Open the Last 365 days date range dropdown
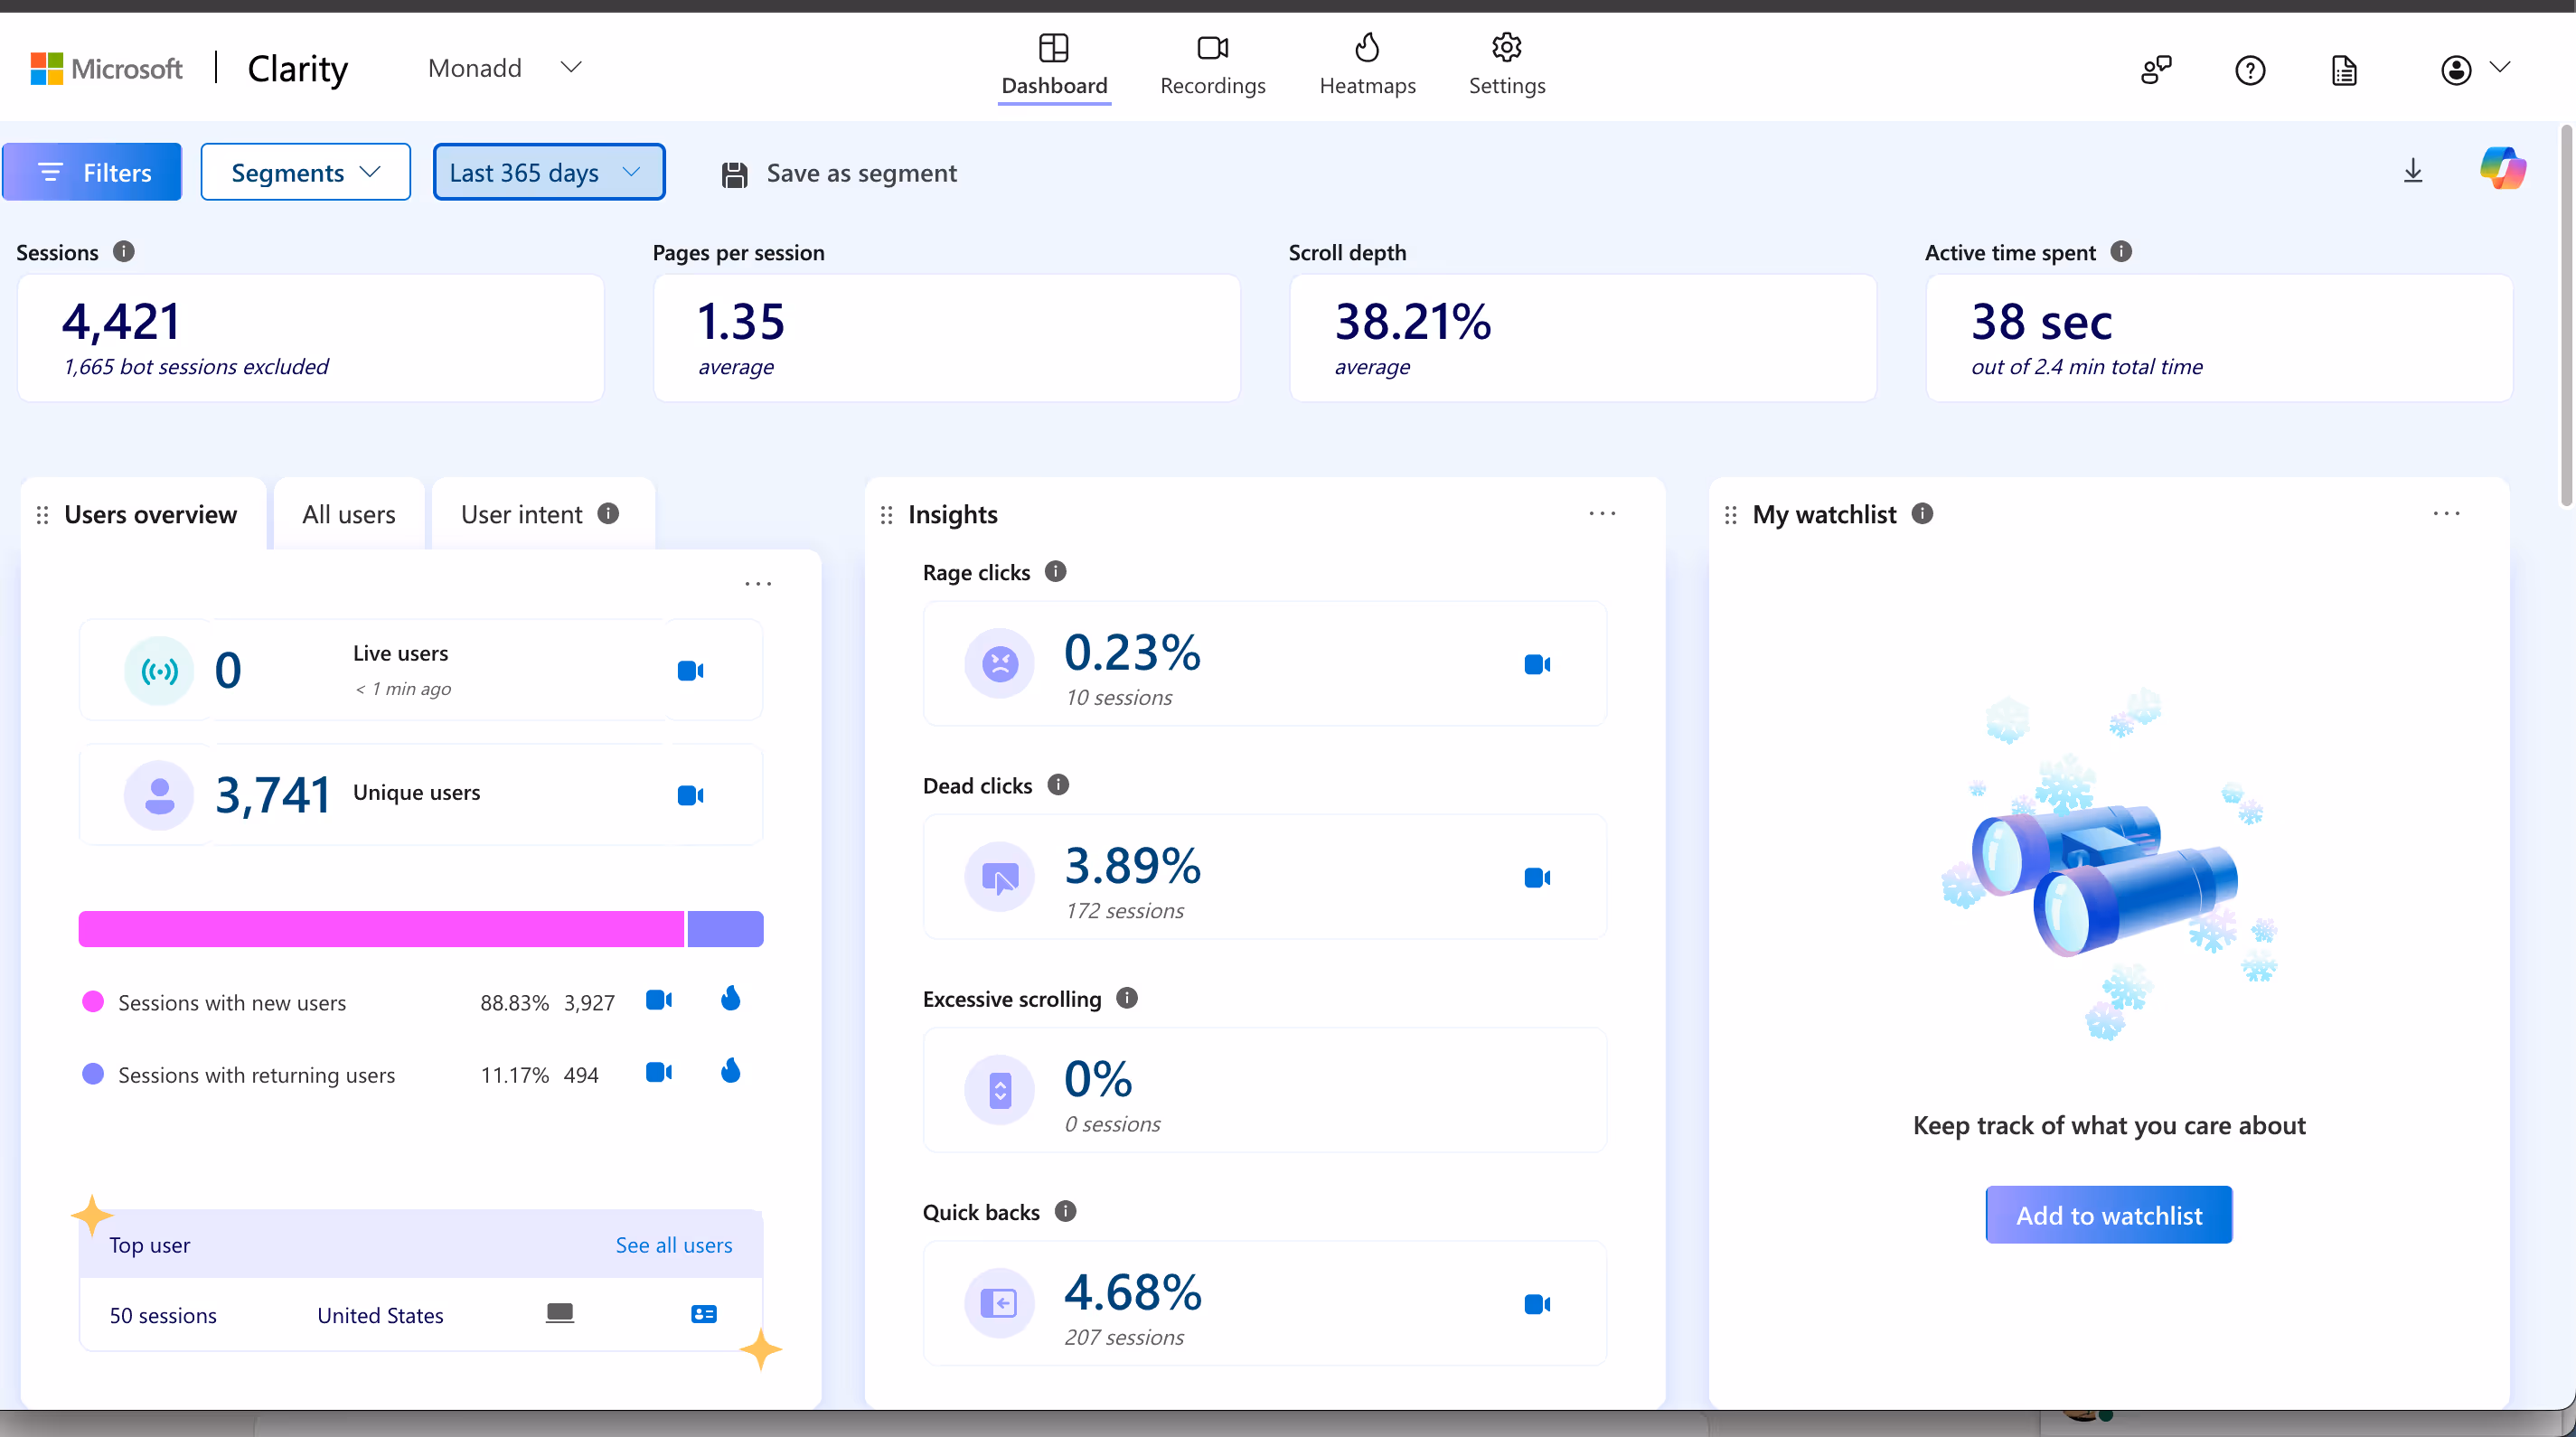Viewport: 2576px width, 1437px height. [548, 172]
